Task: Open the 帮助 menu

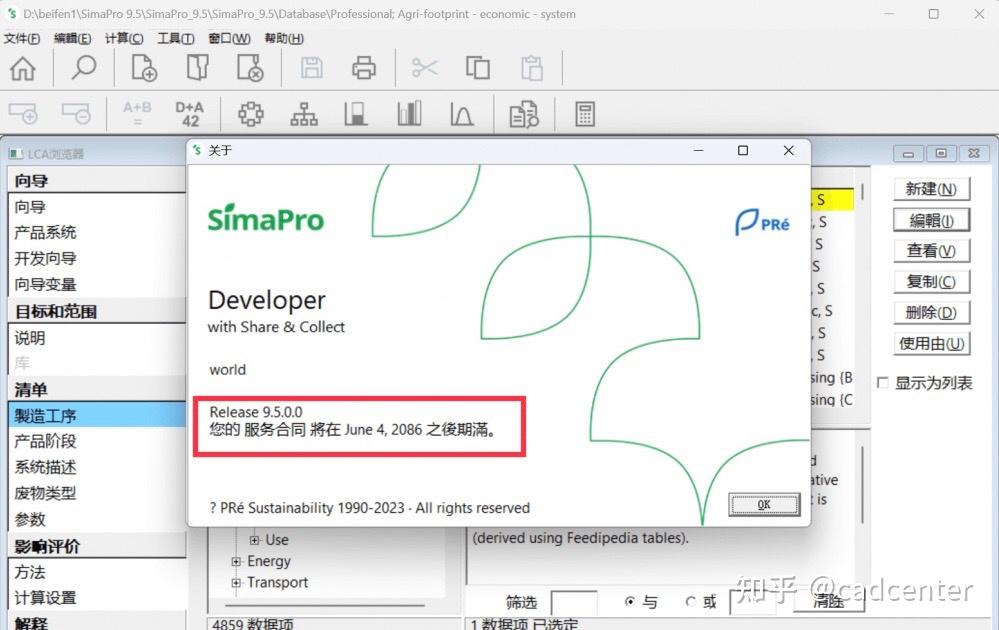Action: click(281, 38)
